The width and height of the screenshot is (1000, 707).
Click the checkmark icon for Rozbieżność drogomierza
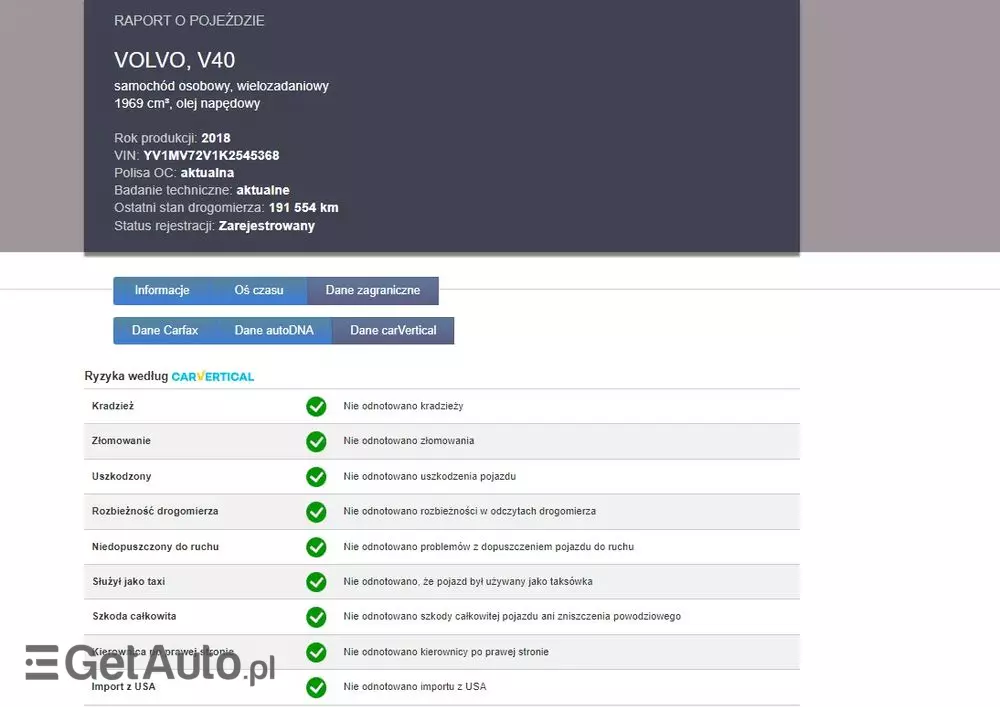click(x=316, y=511)
